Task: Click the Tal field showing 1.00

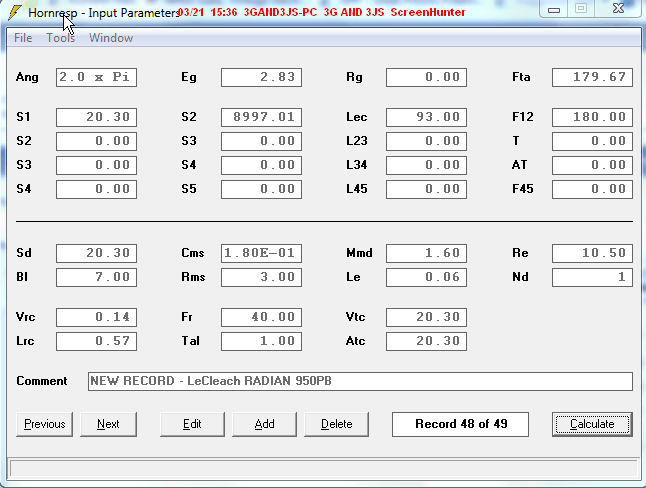Action: [x=261, y=341]
